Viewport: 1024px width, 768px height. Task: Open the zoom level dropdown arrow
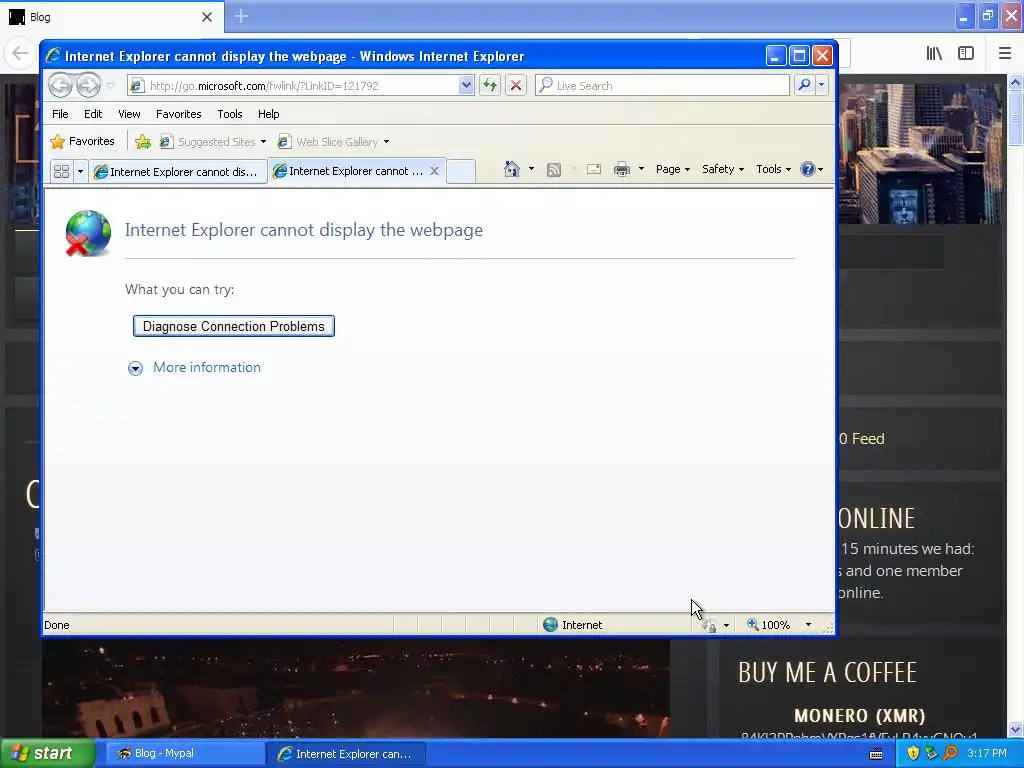(808, 625)
